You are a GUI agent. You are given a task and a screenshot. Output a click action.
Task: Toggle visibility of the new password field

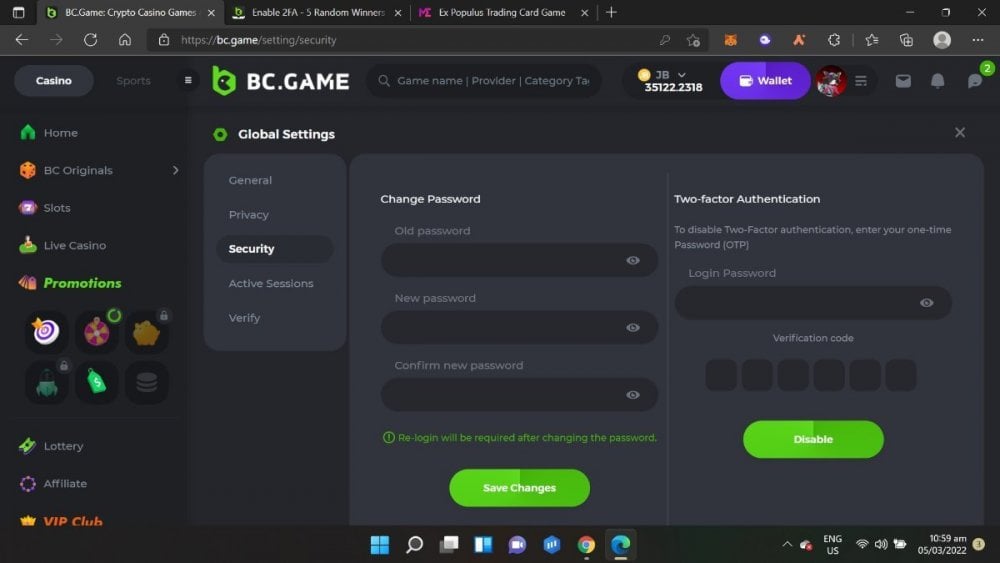[633, 327]
